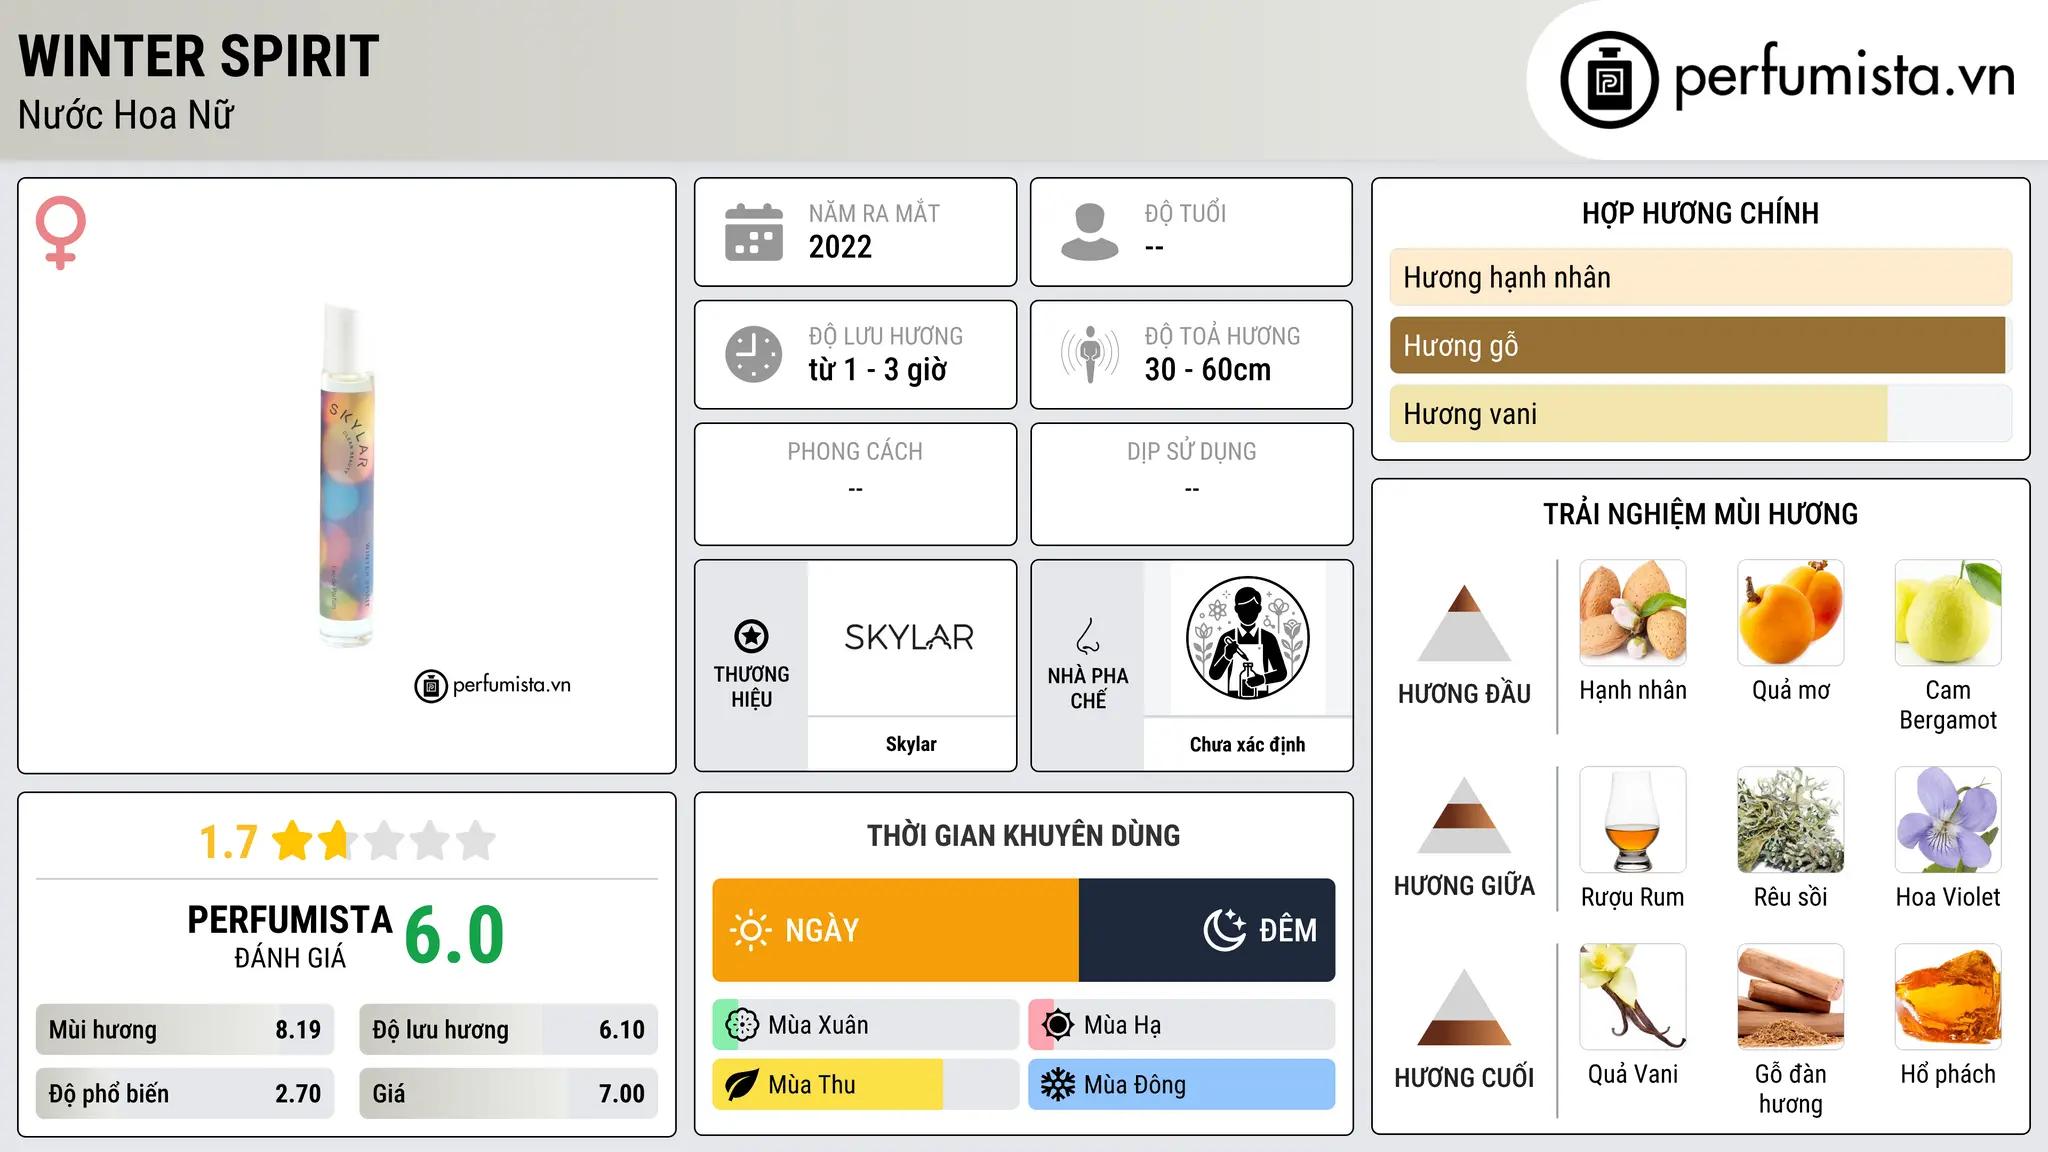Image resolution: width=2048 pixels, height=1152 pixels.
Task: Click the base notes pyramid icon
Action: [1464, 1007]
